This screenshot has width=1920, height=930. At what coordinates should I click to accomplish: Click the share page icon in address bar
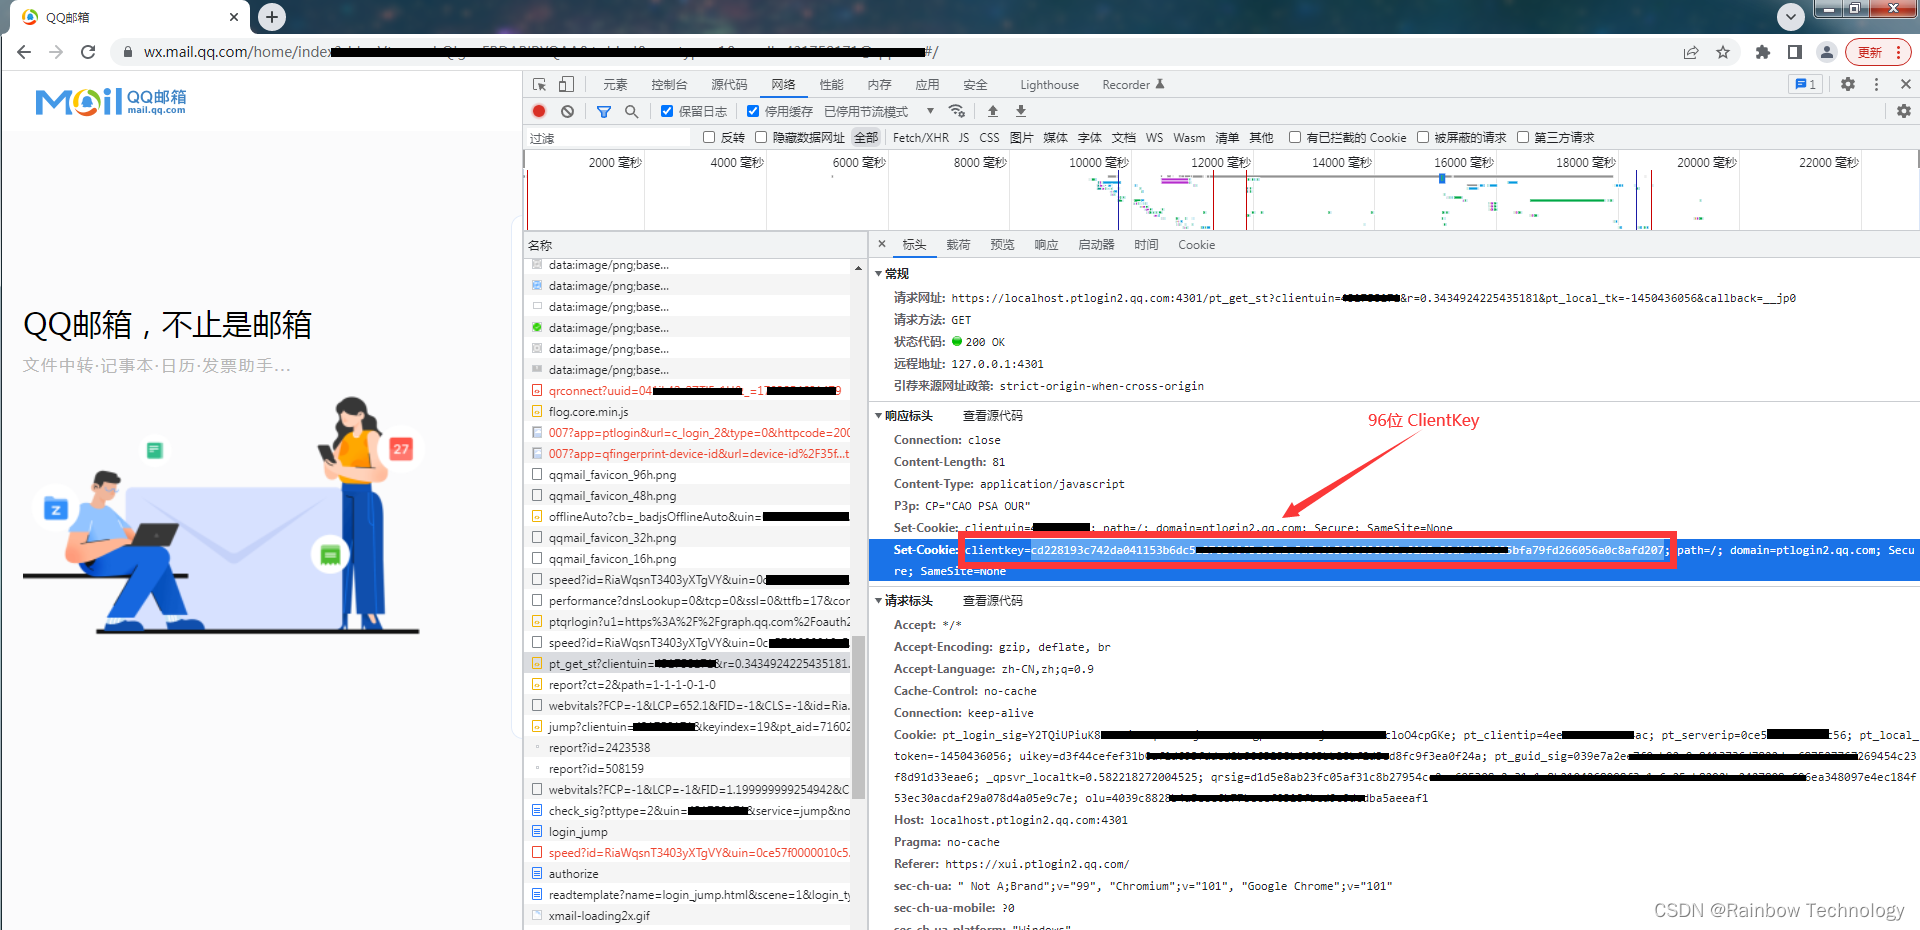[x=1691, y=52]
